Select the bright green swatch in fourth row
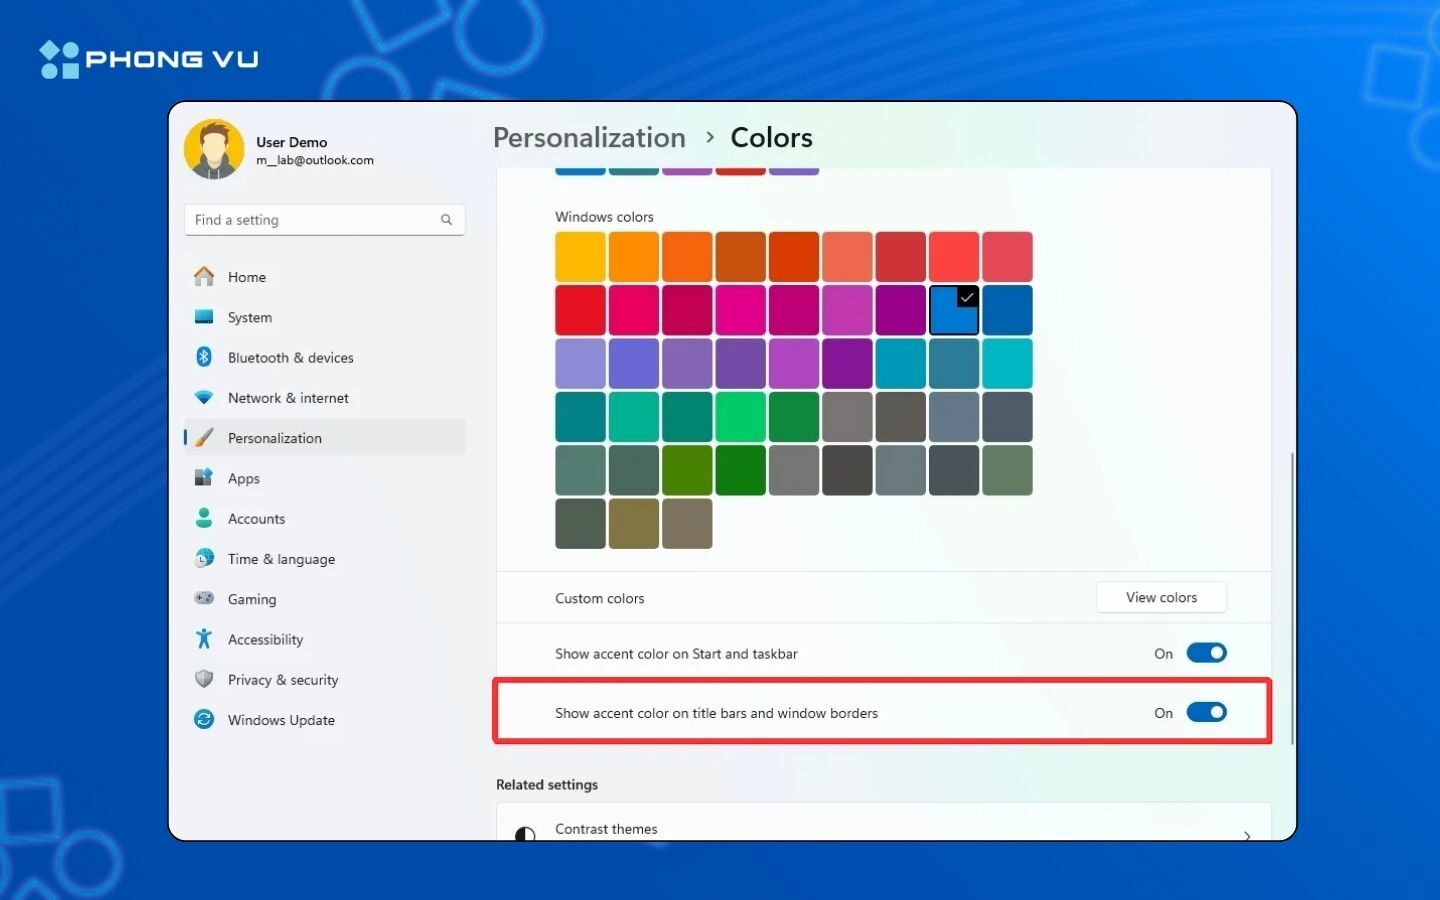Viewport: 1440px width, 900px height. [740, 416]
